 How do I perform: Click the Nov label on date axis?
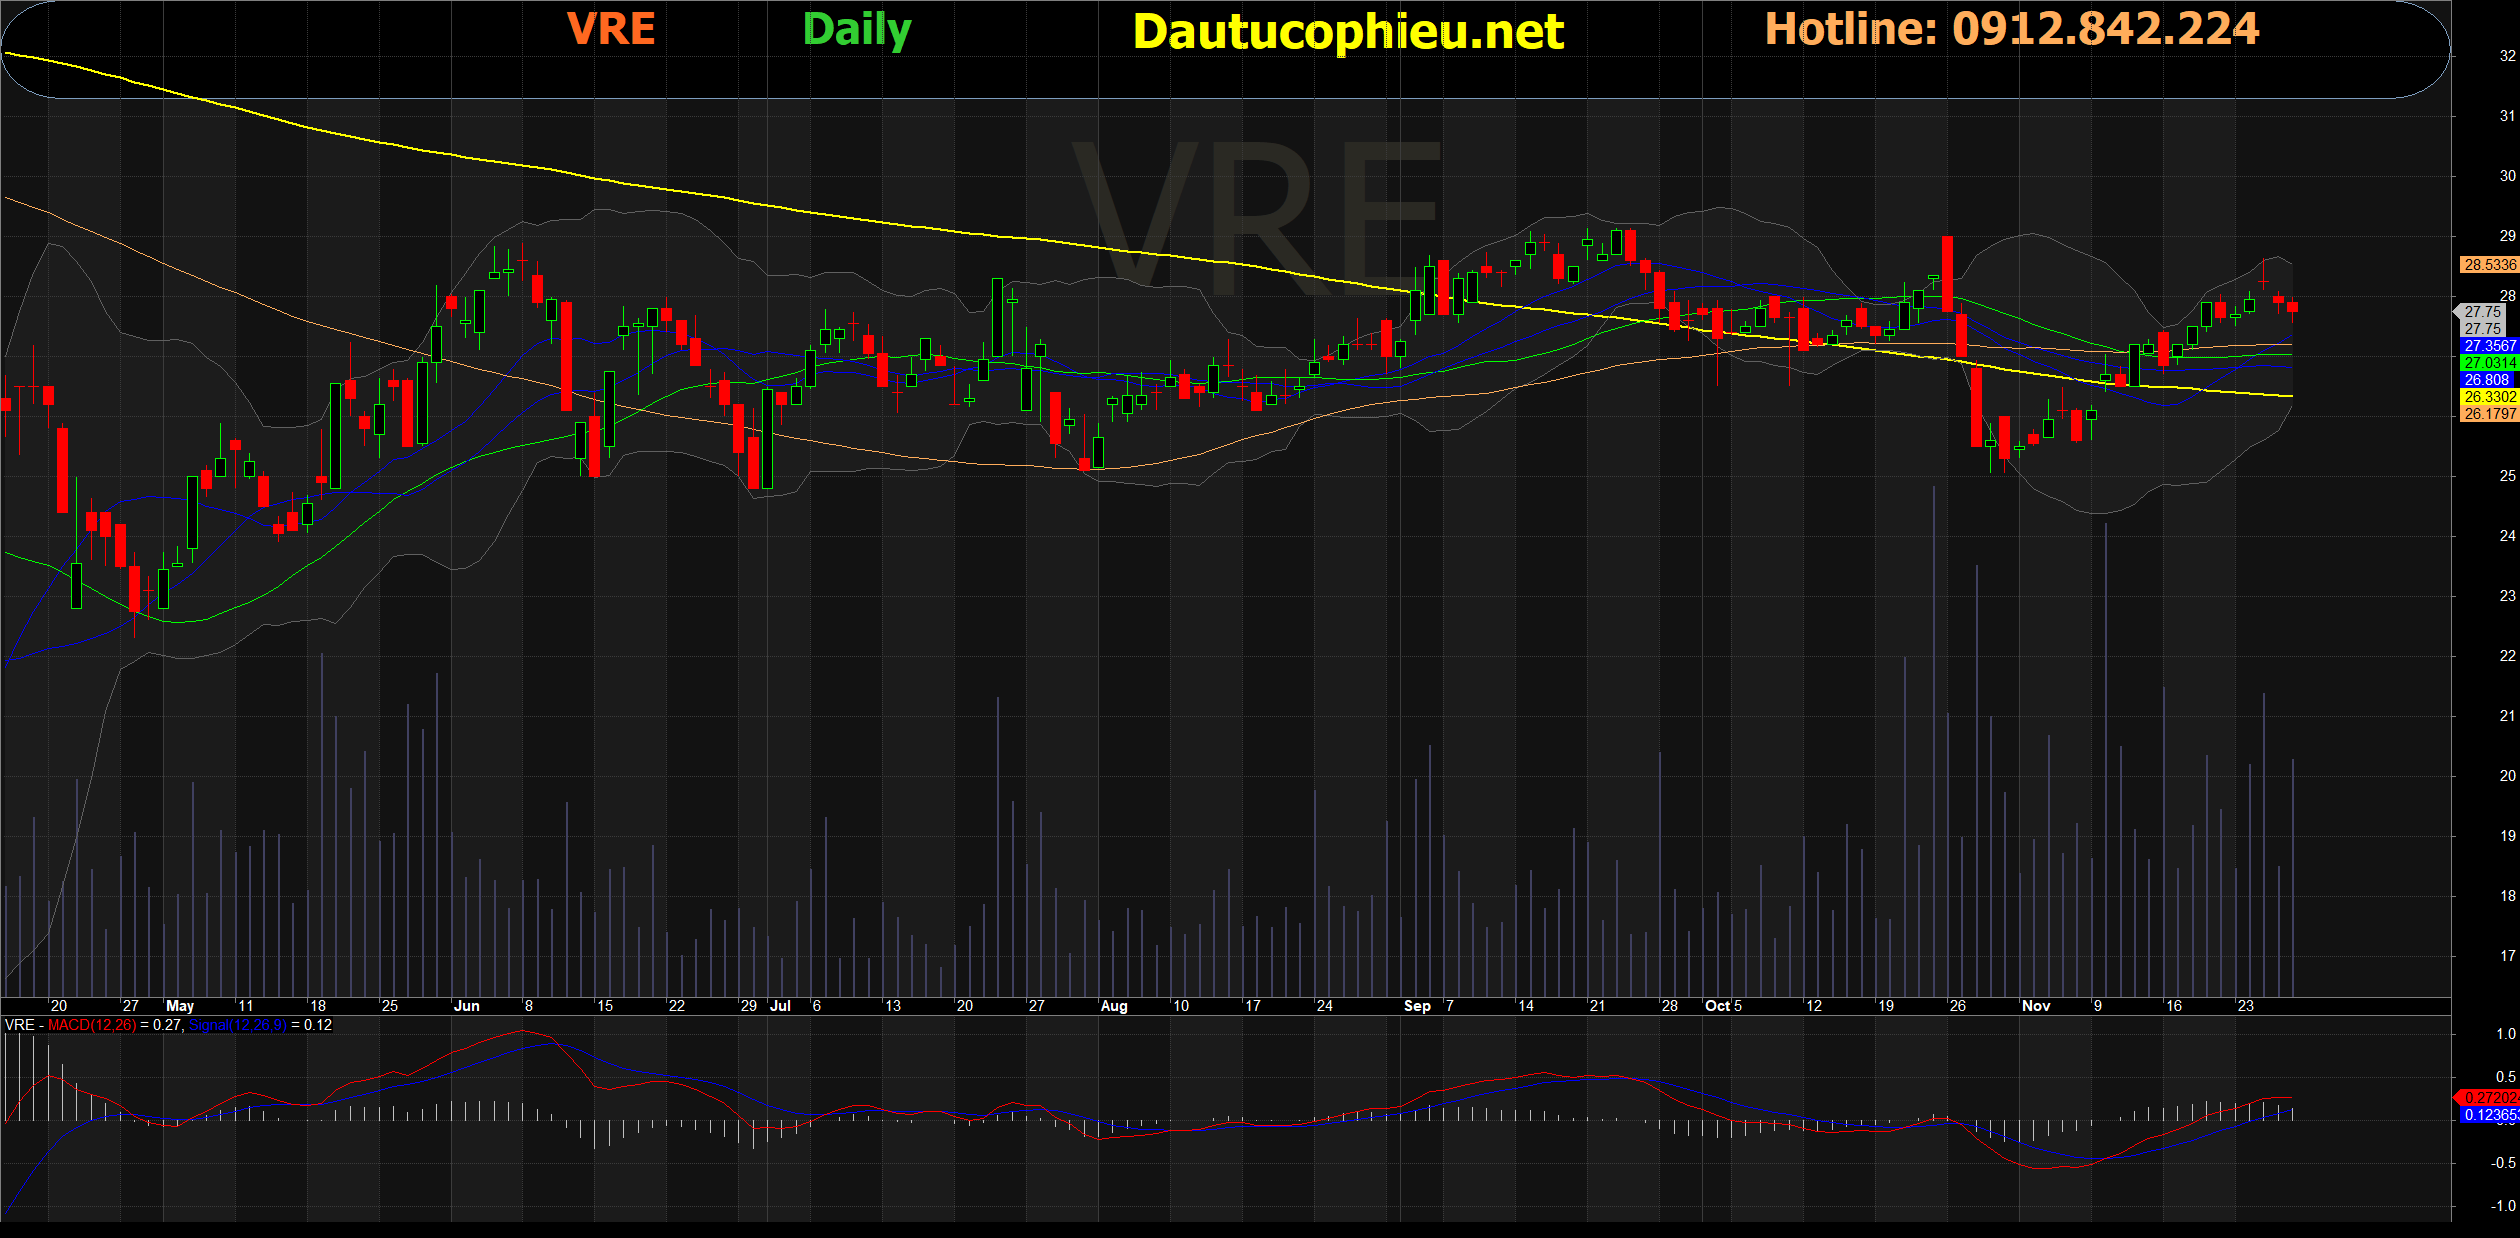tap(2035, 1006)
